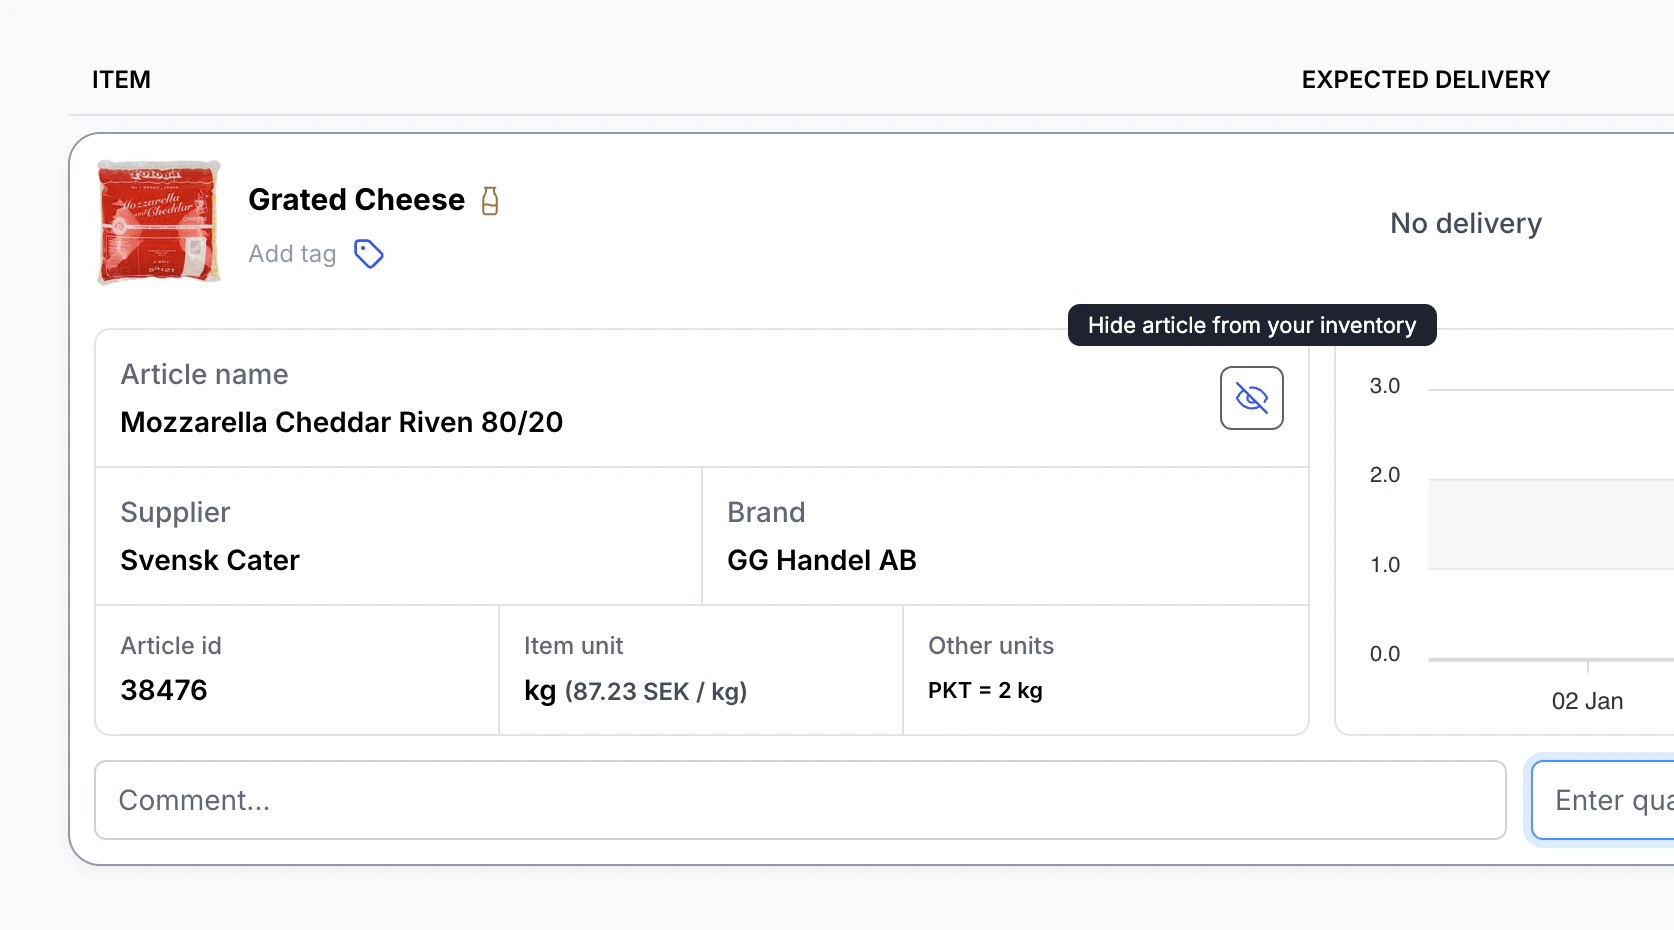Click the bottle icon beside Grated Cheese
The width and height of the screenshot is (1674, 930).
pyautogui.click(x=490, y=201)
